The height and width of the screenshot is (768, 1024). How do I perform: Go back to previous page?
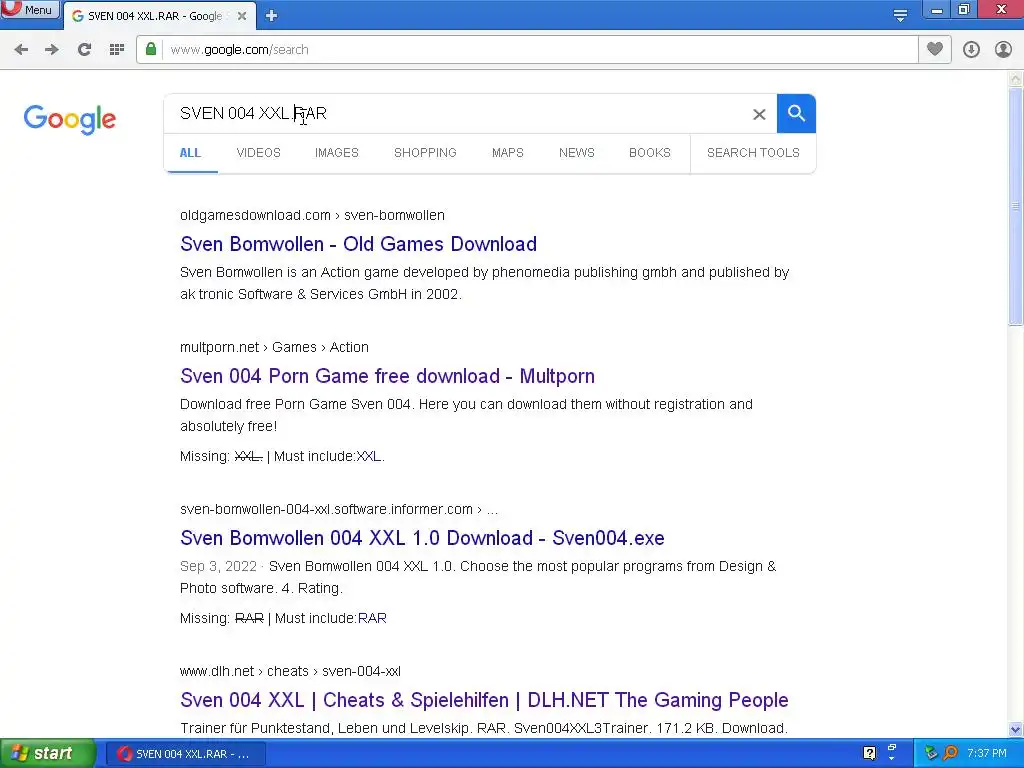[21, 50]
